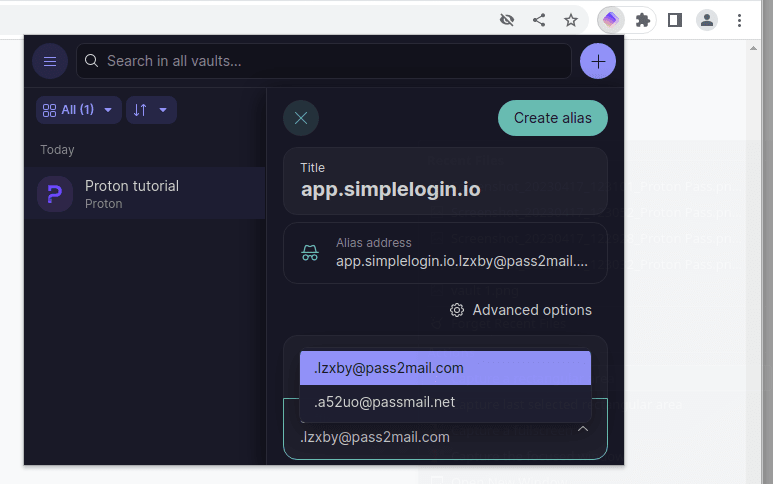Choose .a52uo@passmail.net suffix option
The height and width of the screenshot is (484, 773).
[445, 402]
